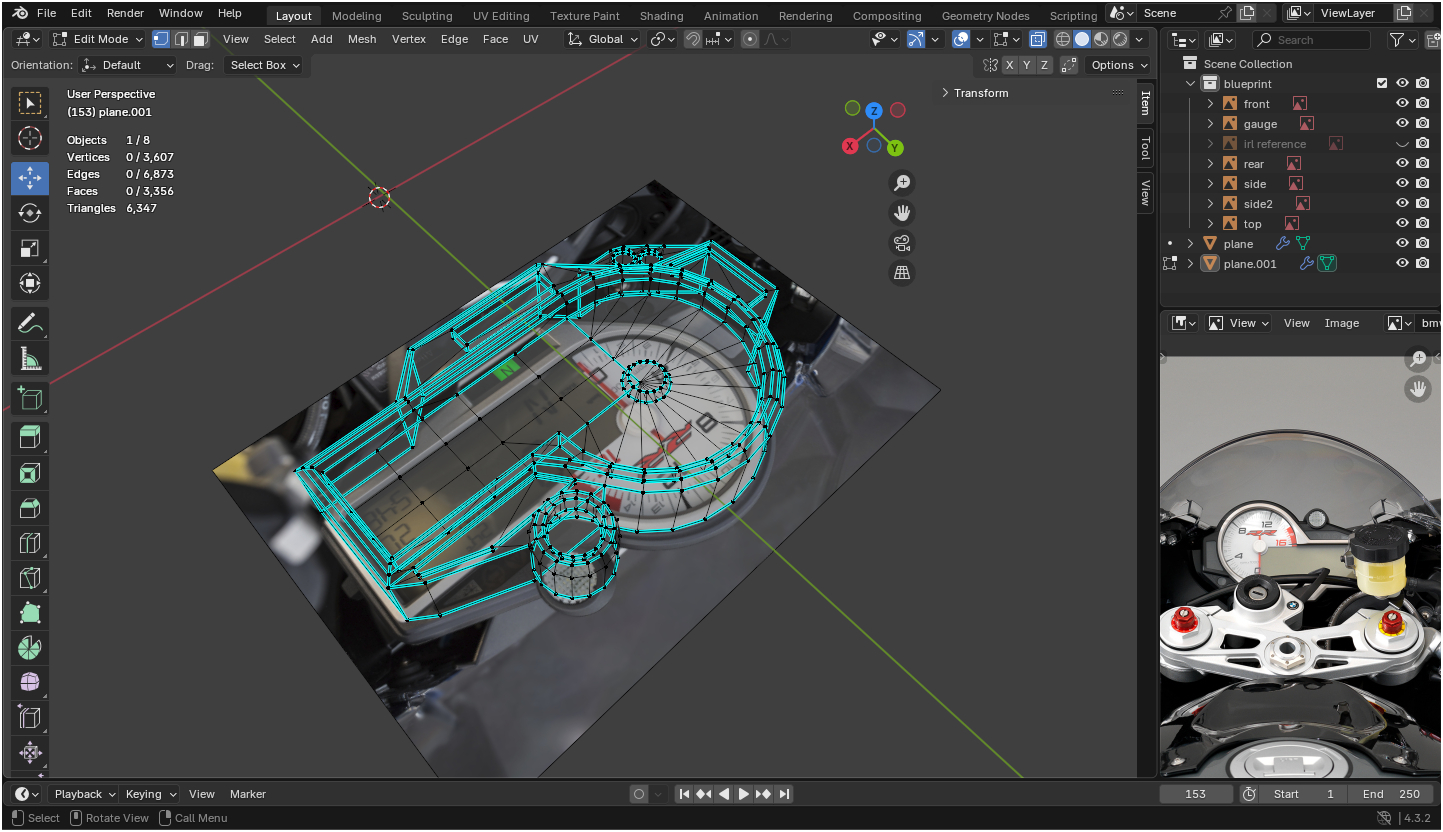Choose the Move tool
Viewport: 1443px width, 832px height.
pyautogui.click(x=30, y=177)
